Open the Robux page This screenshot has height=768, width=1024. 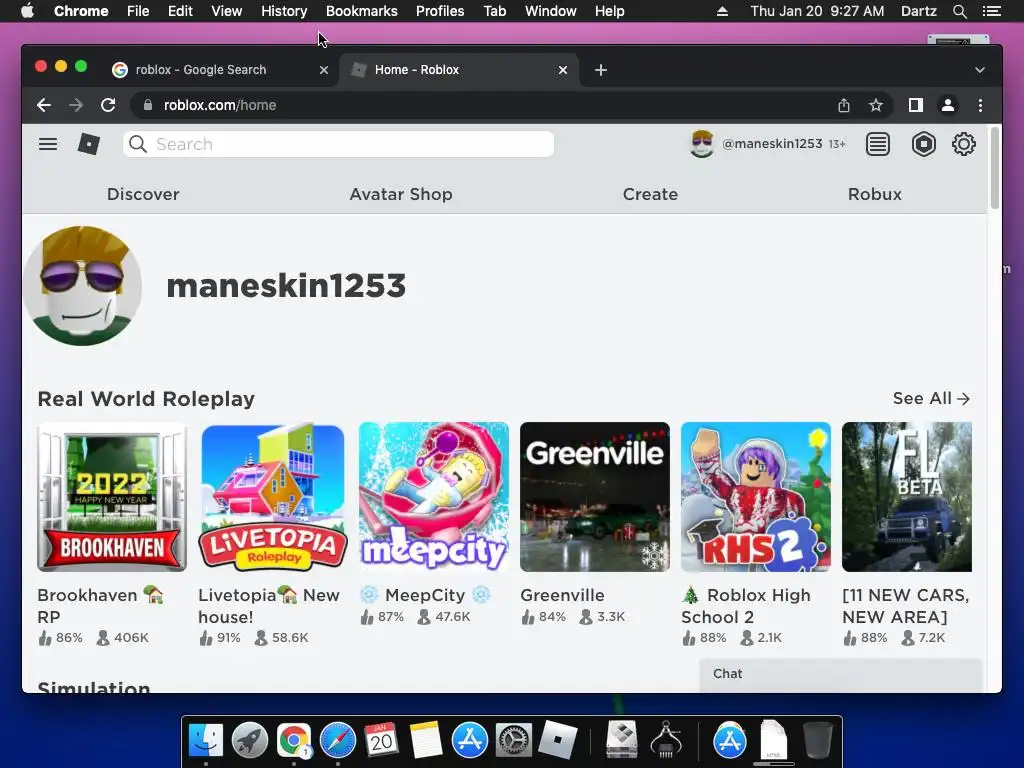(x=874, y=194)
